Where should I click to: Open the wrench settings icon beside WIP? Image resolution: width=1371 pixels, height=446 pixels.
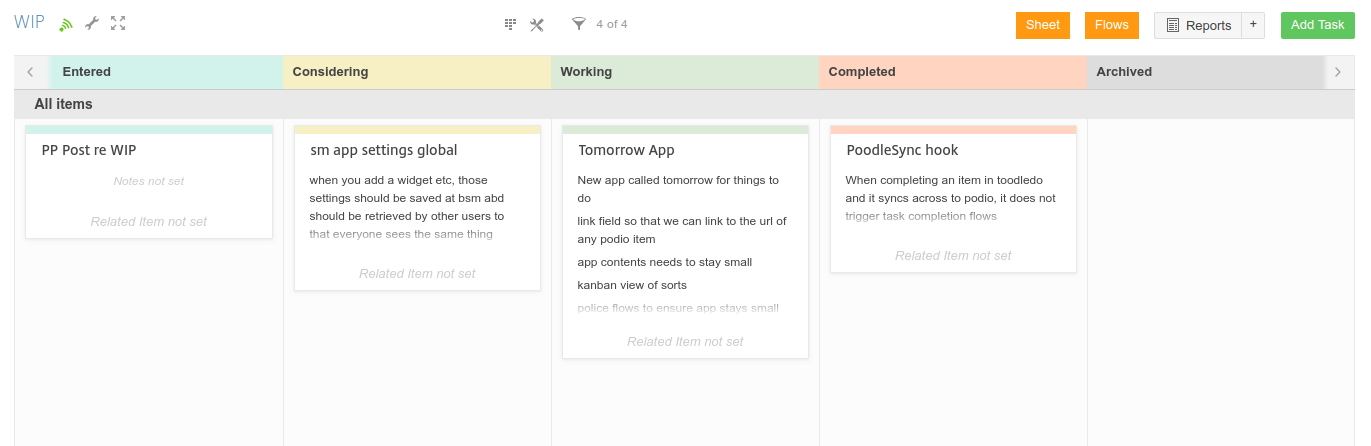[92, 23]
